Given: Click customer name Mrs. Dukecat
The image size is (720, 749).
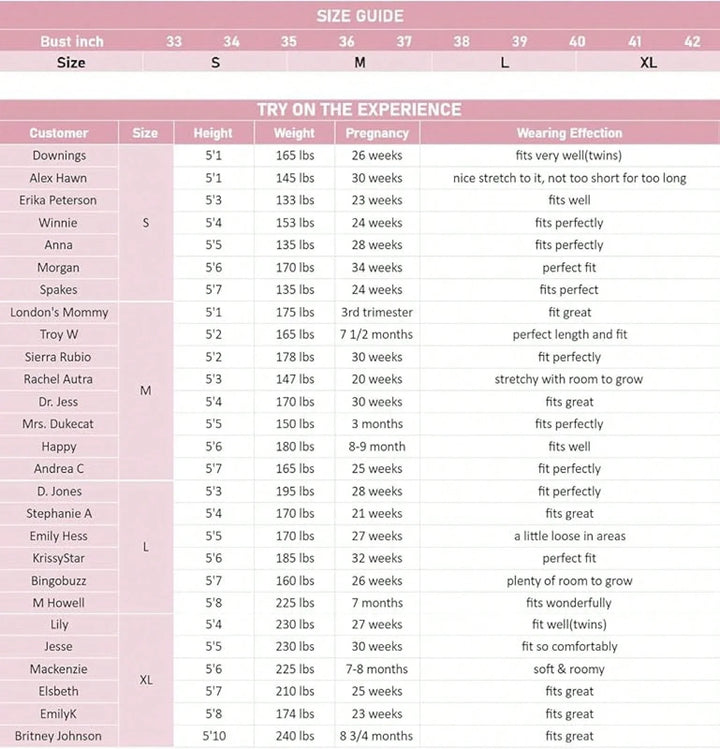Looking at the screenshot, I should click(59, 424).
